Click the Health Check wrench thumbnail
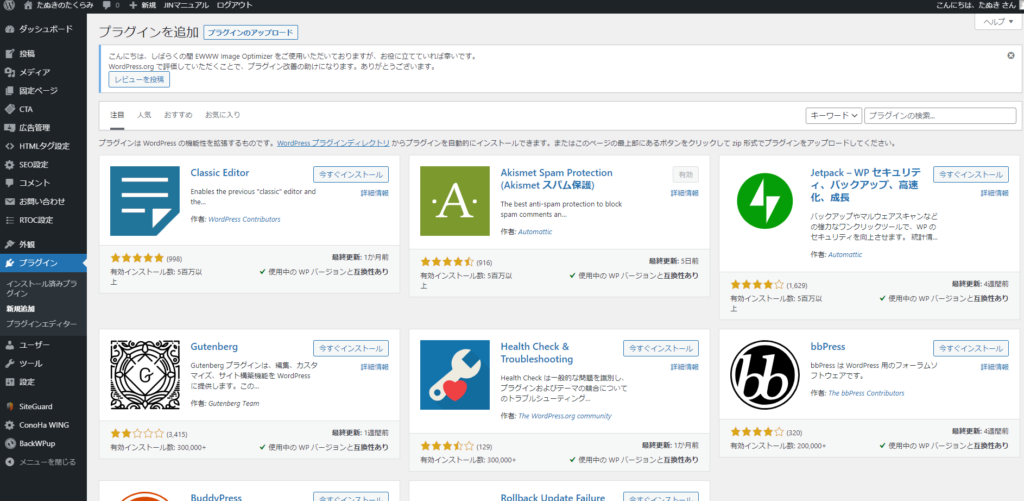 click(x=455, y=375)
